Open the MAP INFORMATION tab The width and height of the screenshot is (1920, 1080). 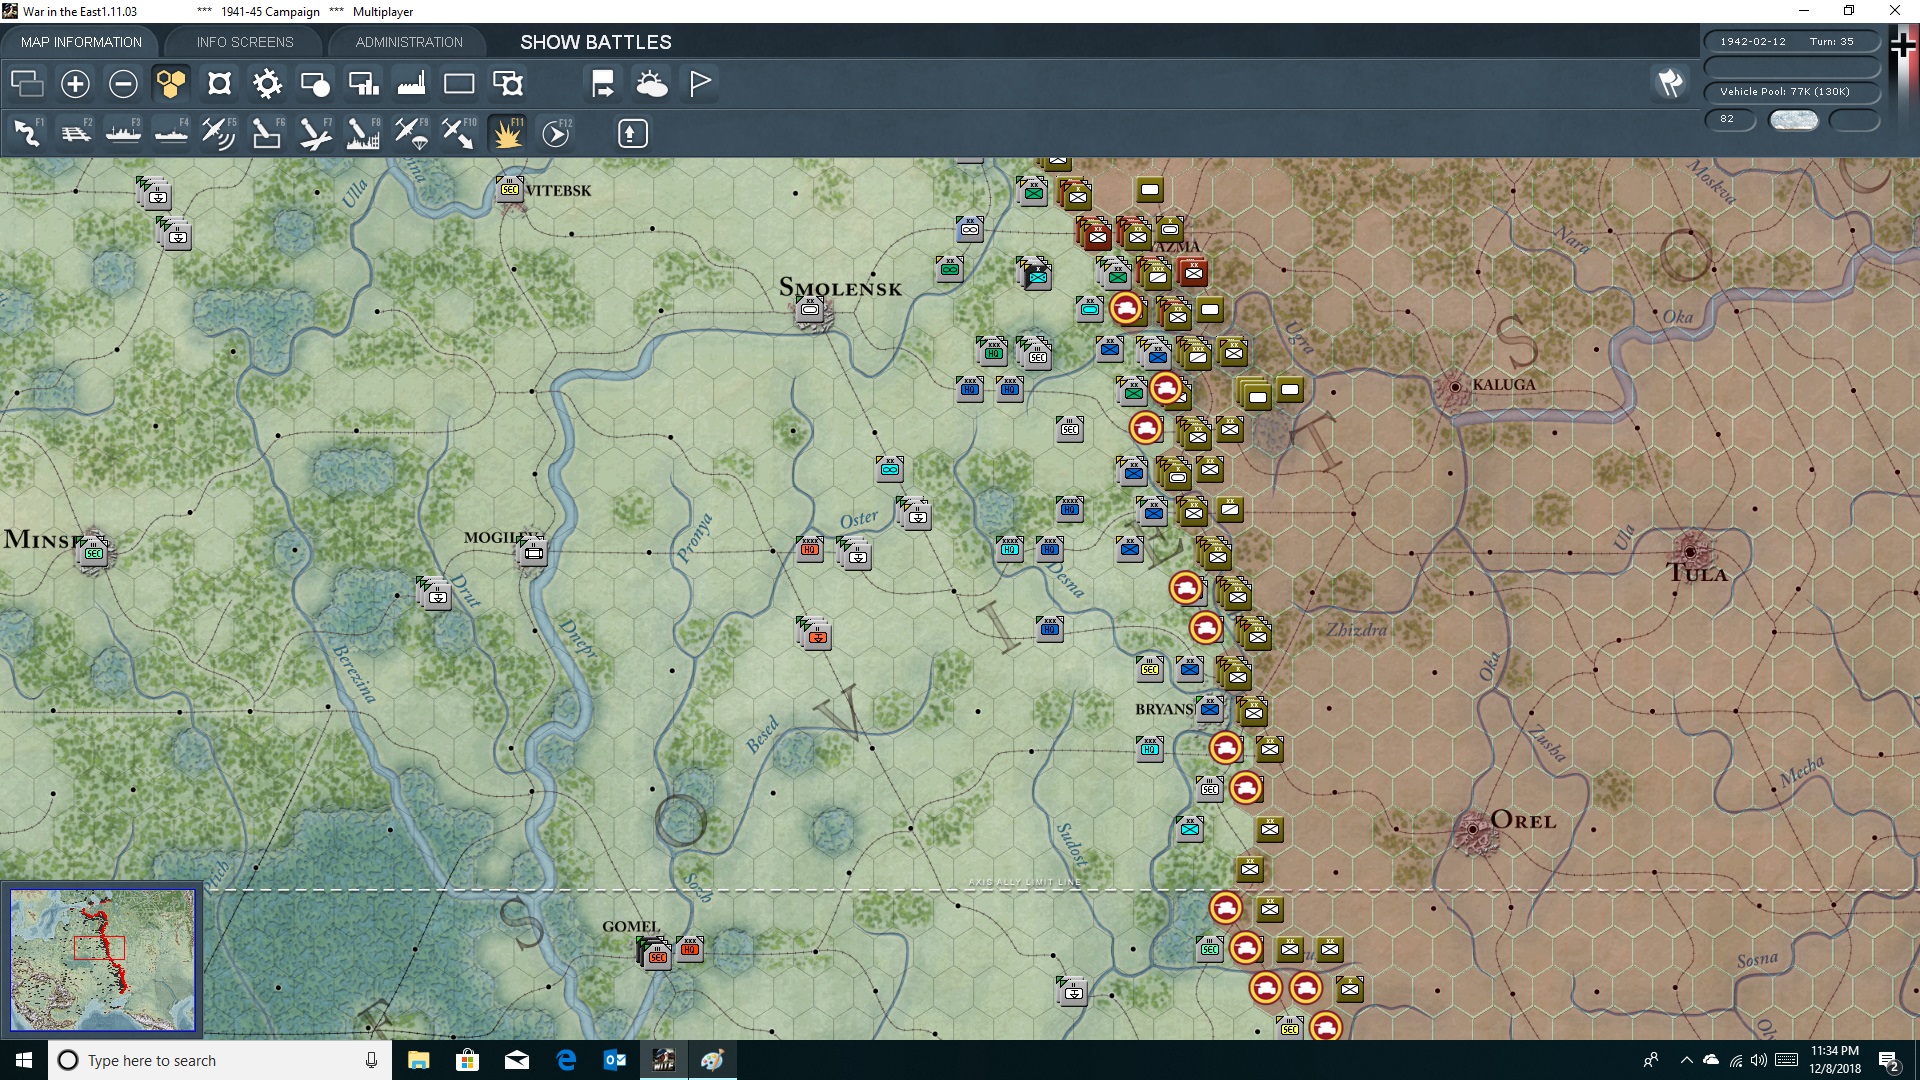(81, 42)
